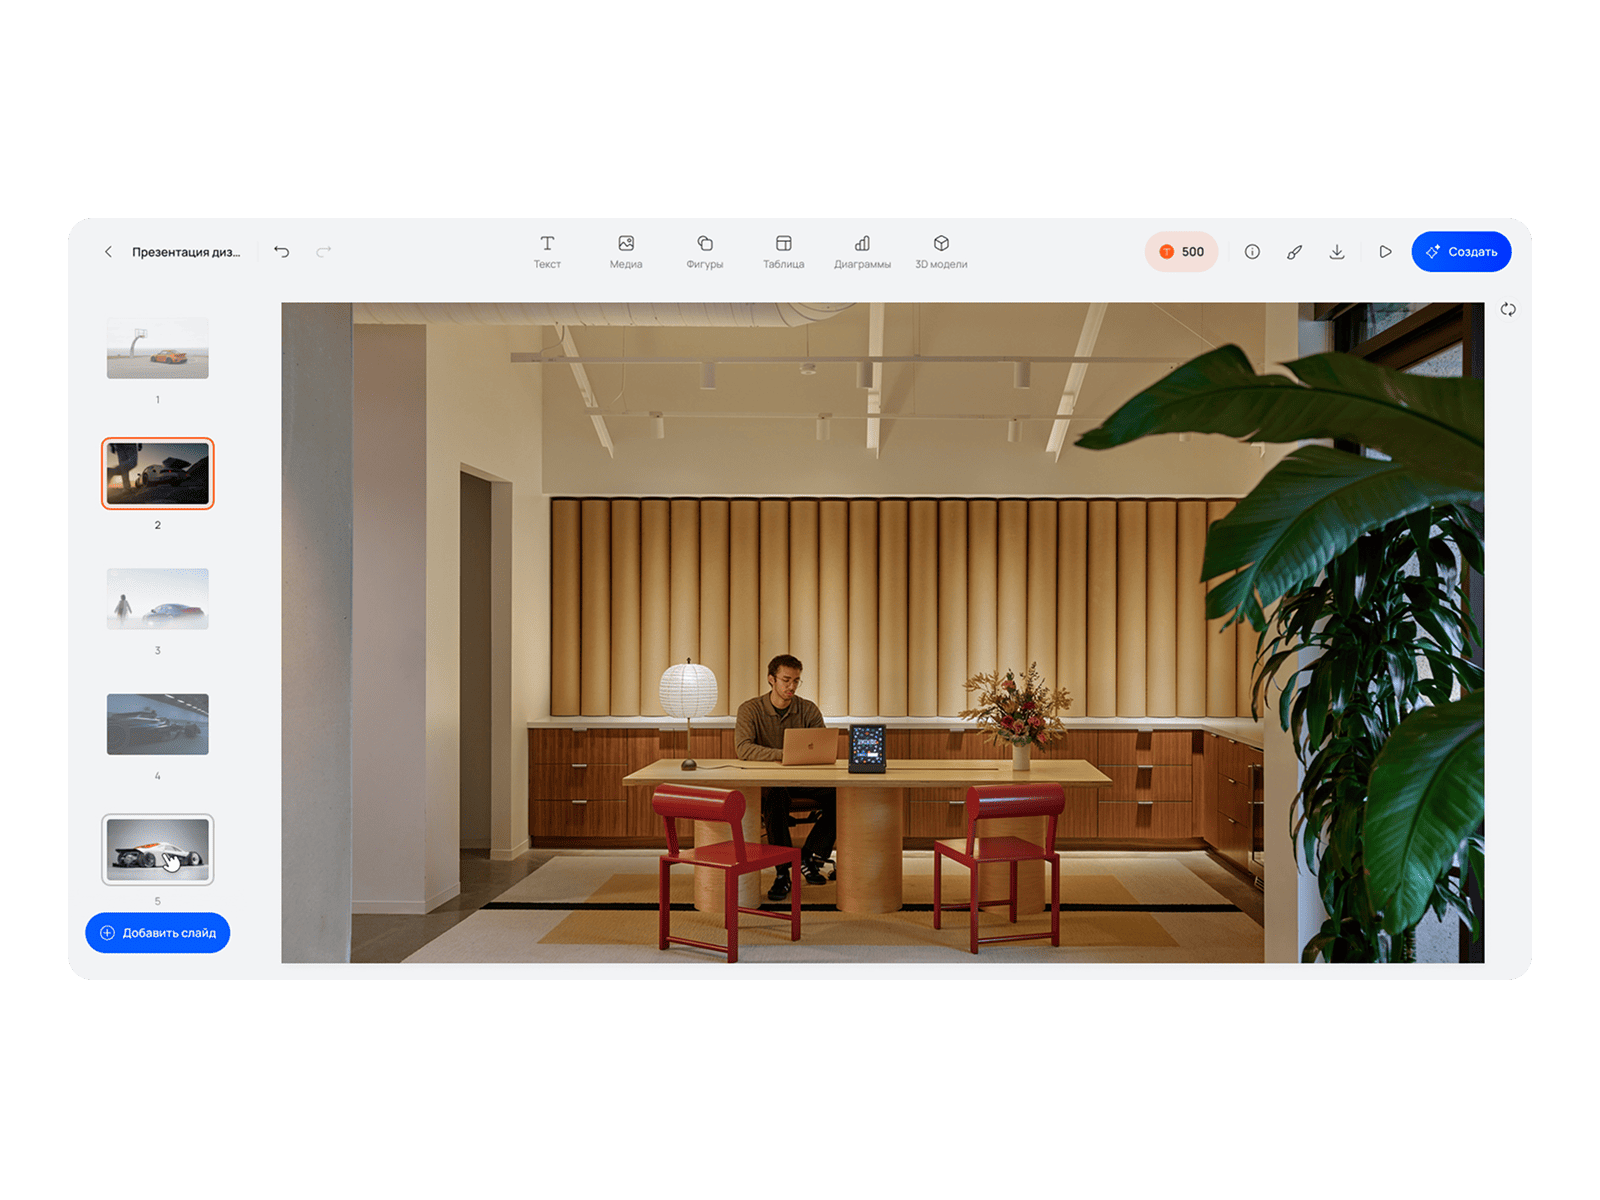The height and width of the screenshot is (1200, 1600).
Task: Insert a table with Таблица
Action: [x=783, y=252]
